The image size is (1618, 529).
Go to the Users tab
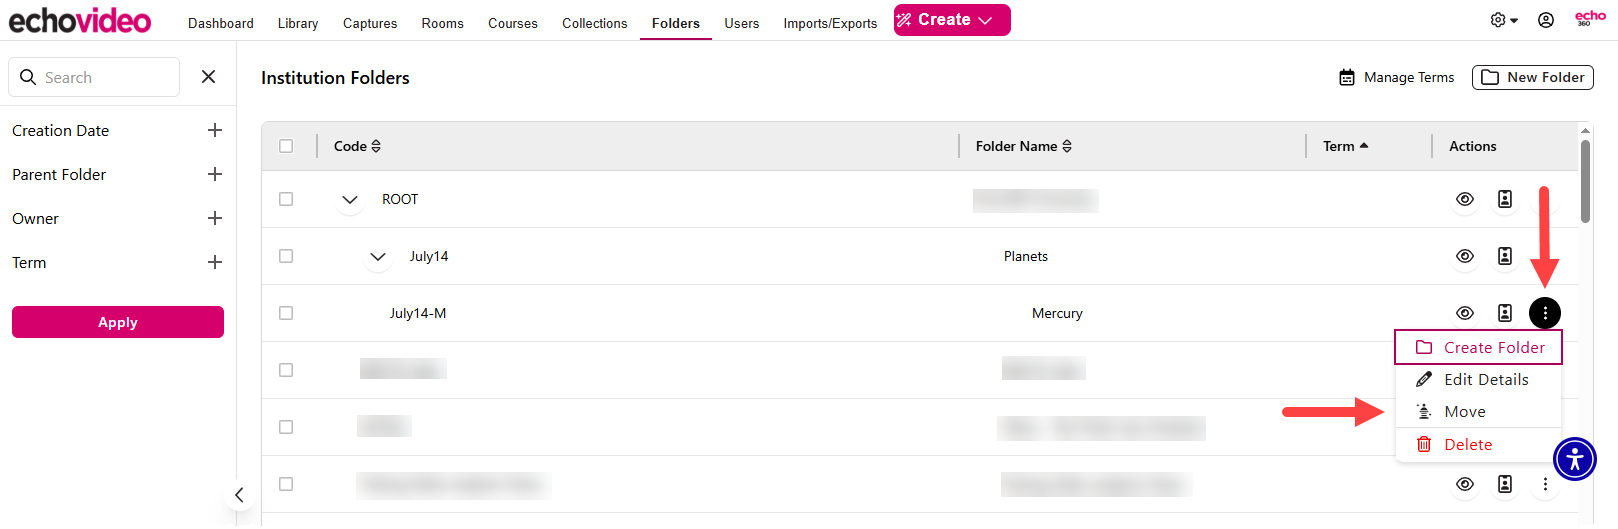[x=742, y=23]
